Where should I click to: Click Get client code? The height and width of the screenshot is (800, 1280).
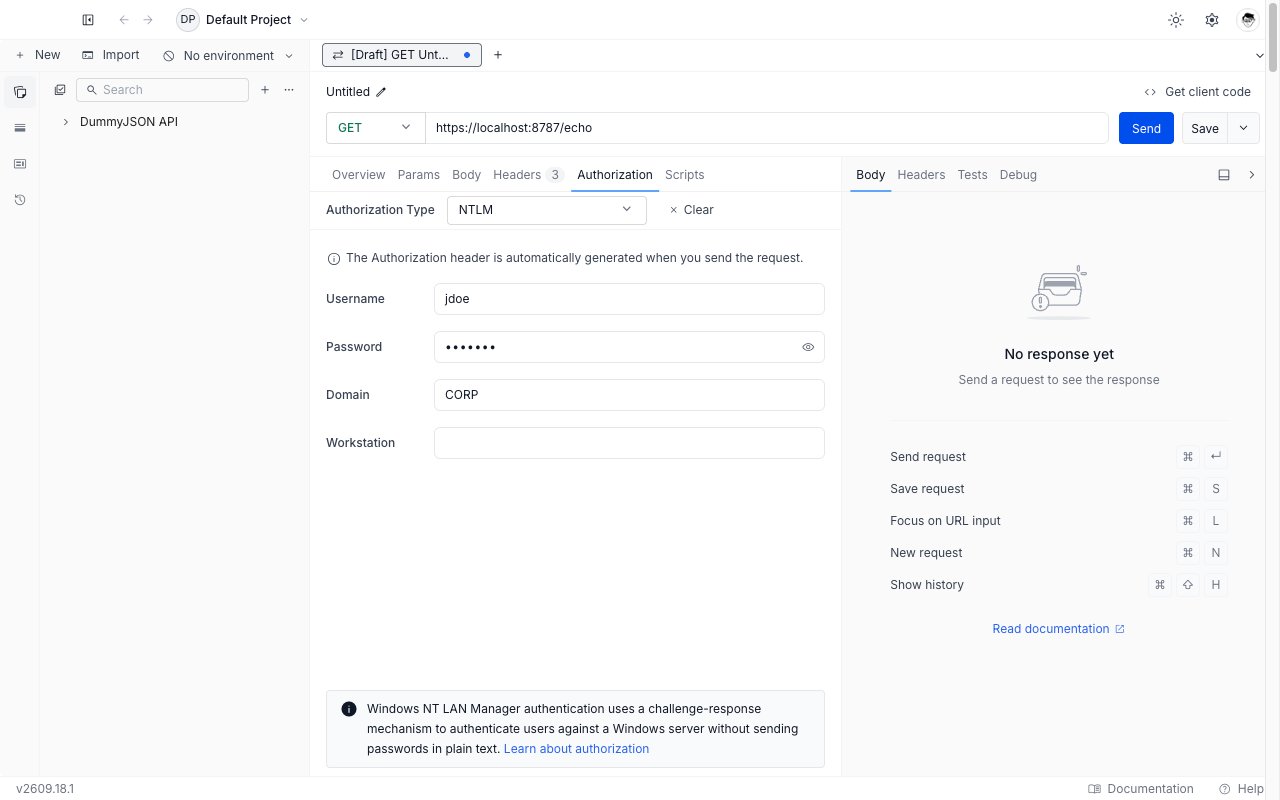pyautogui.click(x=1197, y=92)
